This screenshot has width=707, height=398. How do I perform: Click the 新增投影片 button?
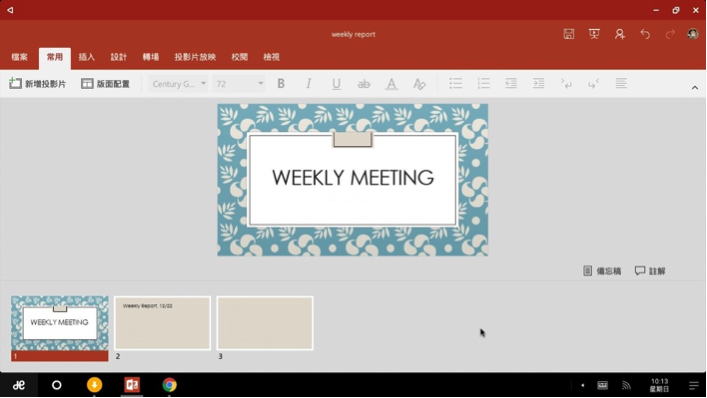pyautogui.click(x=37, y=84)
